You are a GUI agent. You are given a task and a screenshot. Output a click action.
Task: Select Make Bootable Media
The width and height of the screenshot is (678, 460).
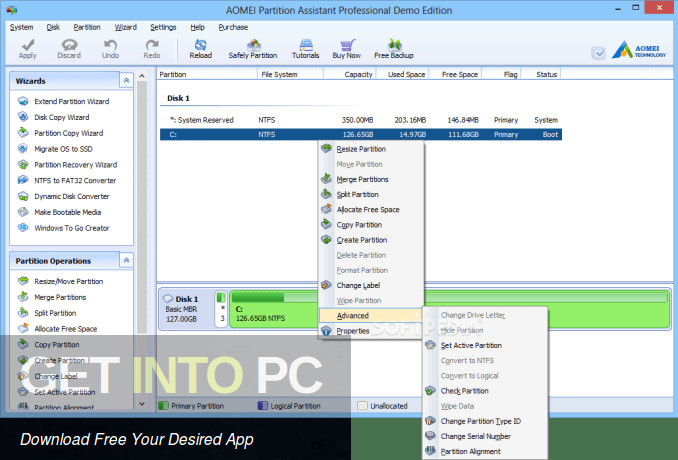point(68,212)
